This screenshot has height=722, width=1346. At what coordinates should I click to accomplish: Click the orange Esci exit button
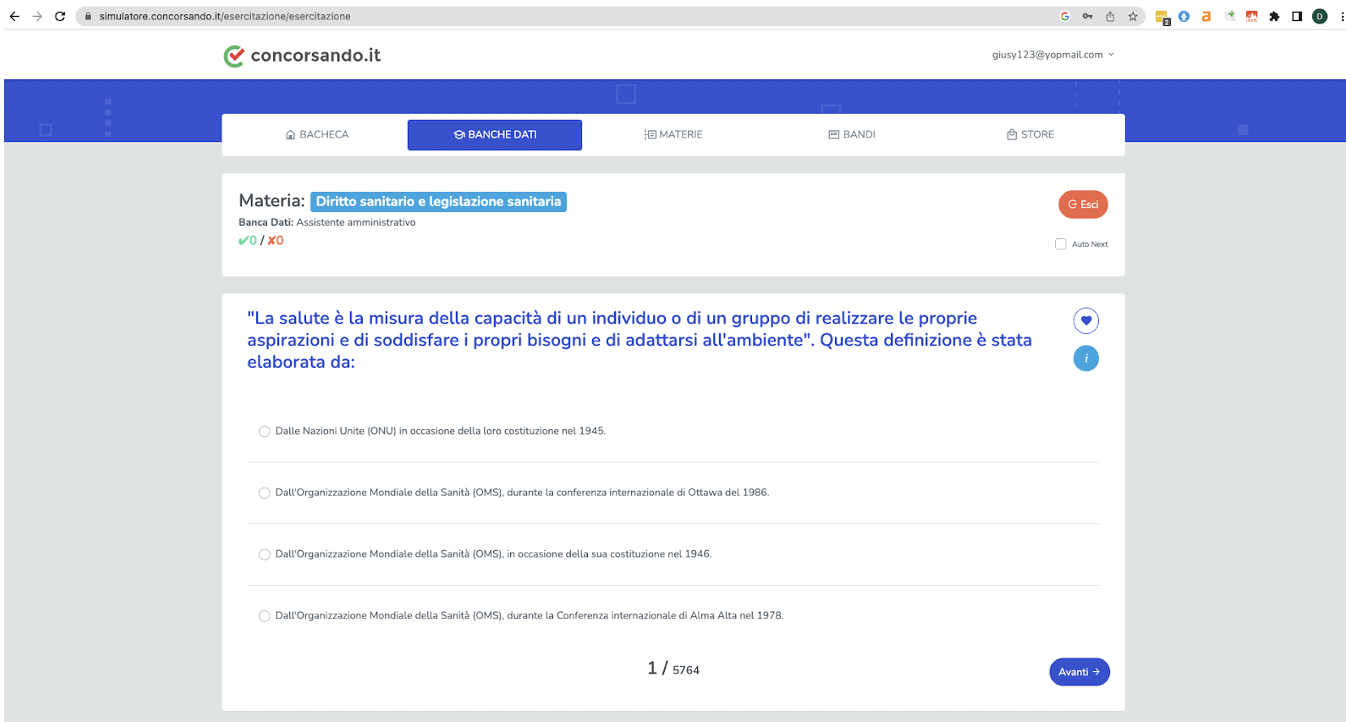[1083, 204]
